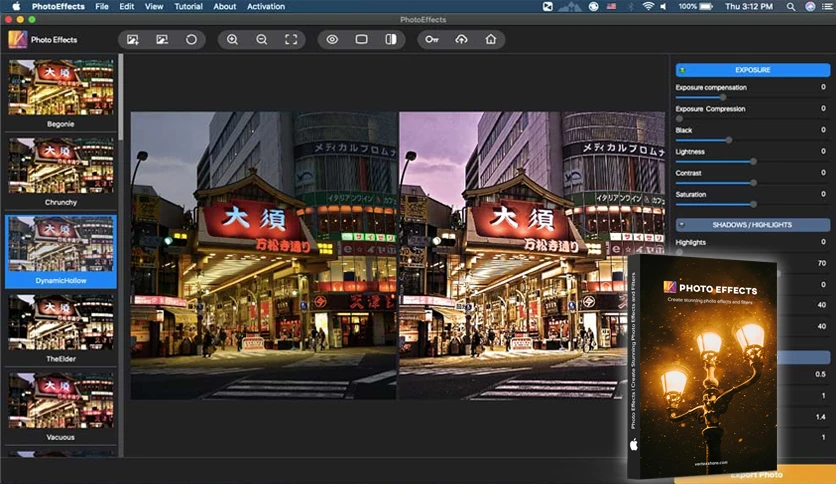Adjust the Saturation slider
This screenshot has height=484, width=836.
[753, 204]
